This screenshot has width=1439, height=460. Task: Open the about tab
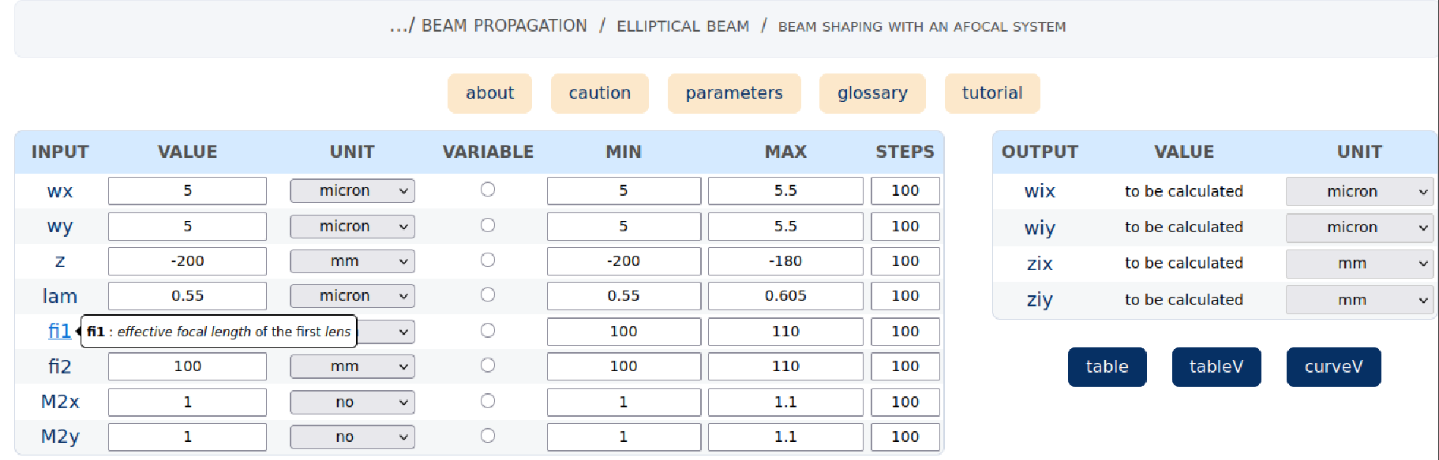[490, 93]
